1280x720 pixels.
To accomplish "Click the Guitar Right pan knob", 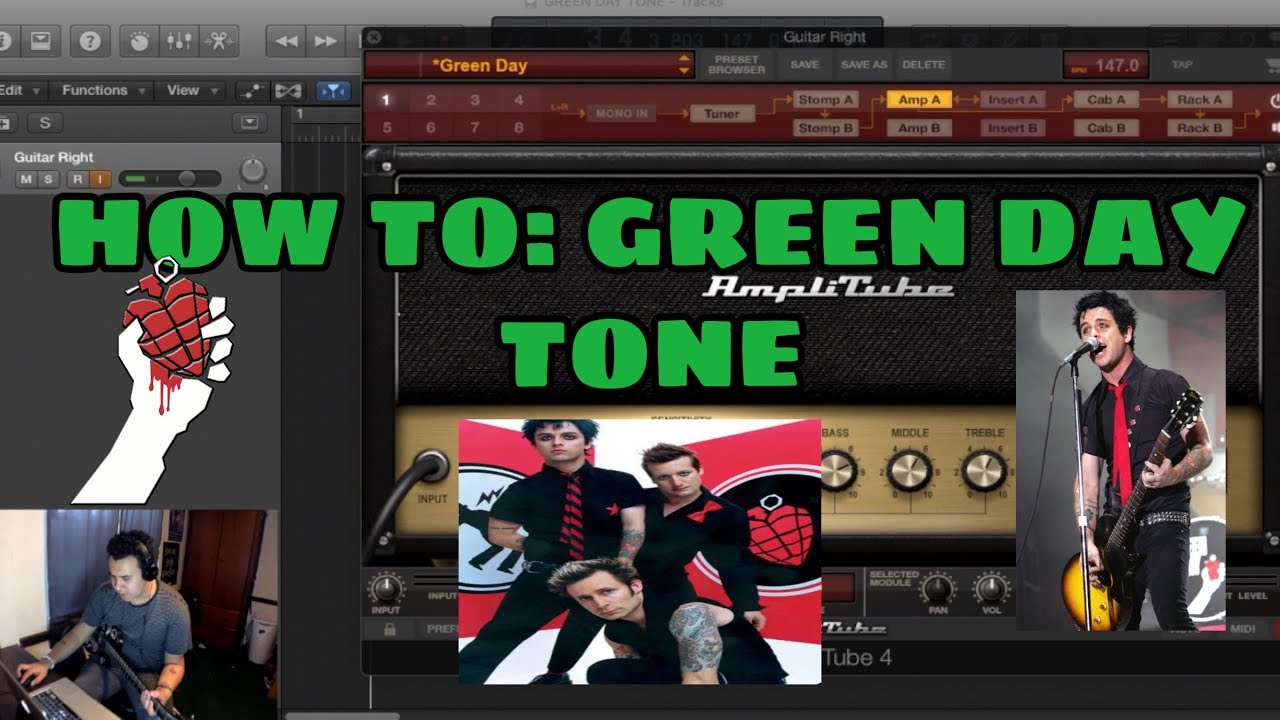I will tap(254, 170).
